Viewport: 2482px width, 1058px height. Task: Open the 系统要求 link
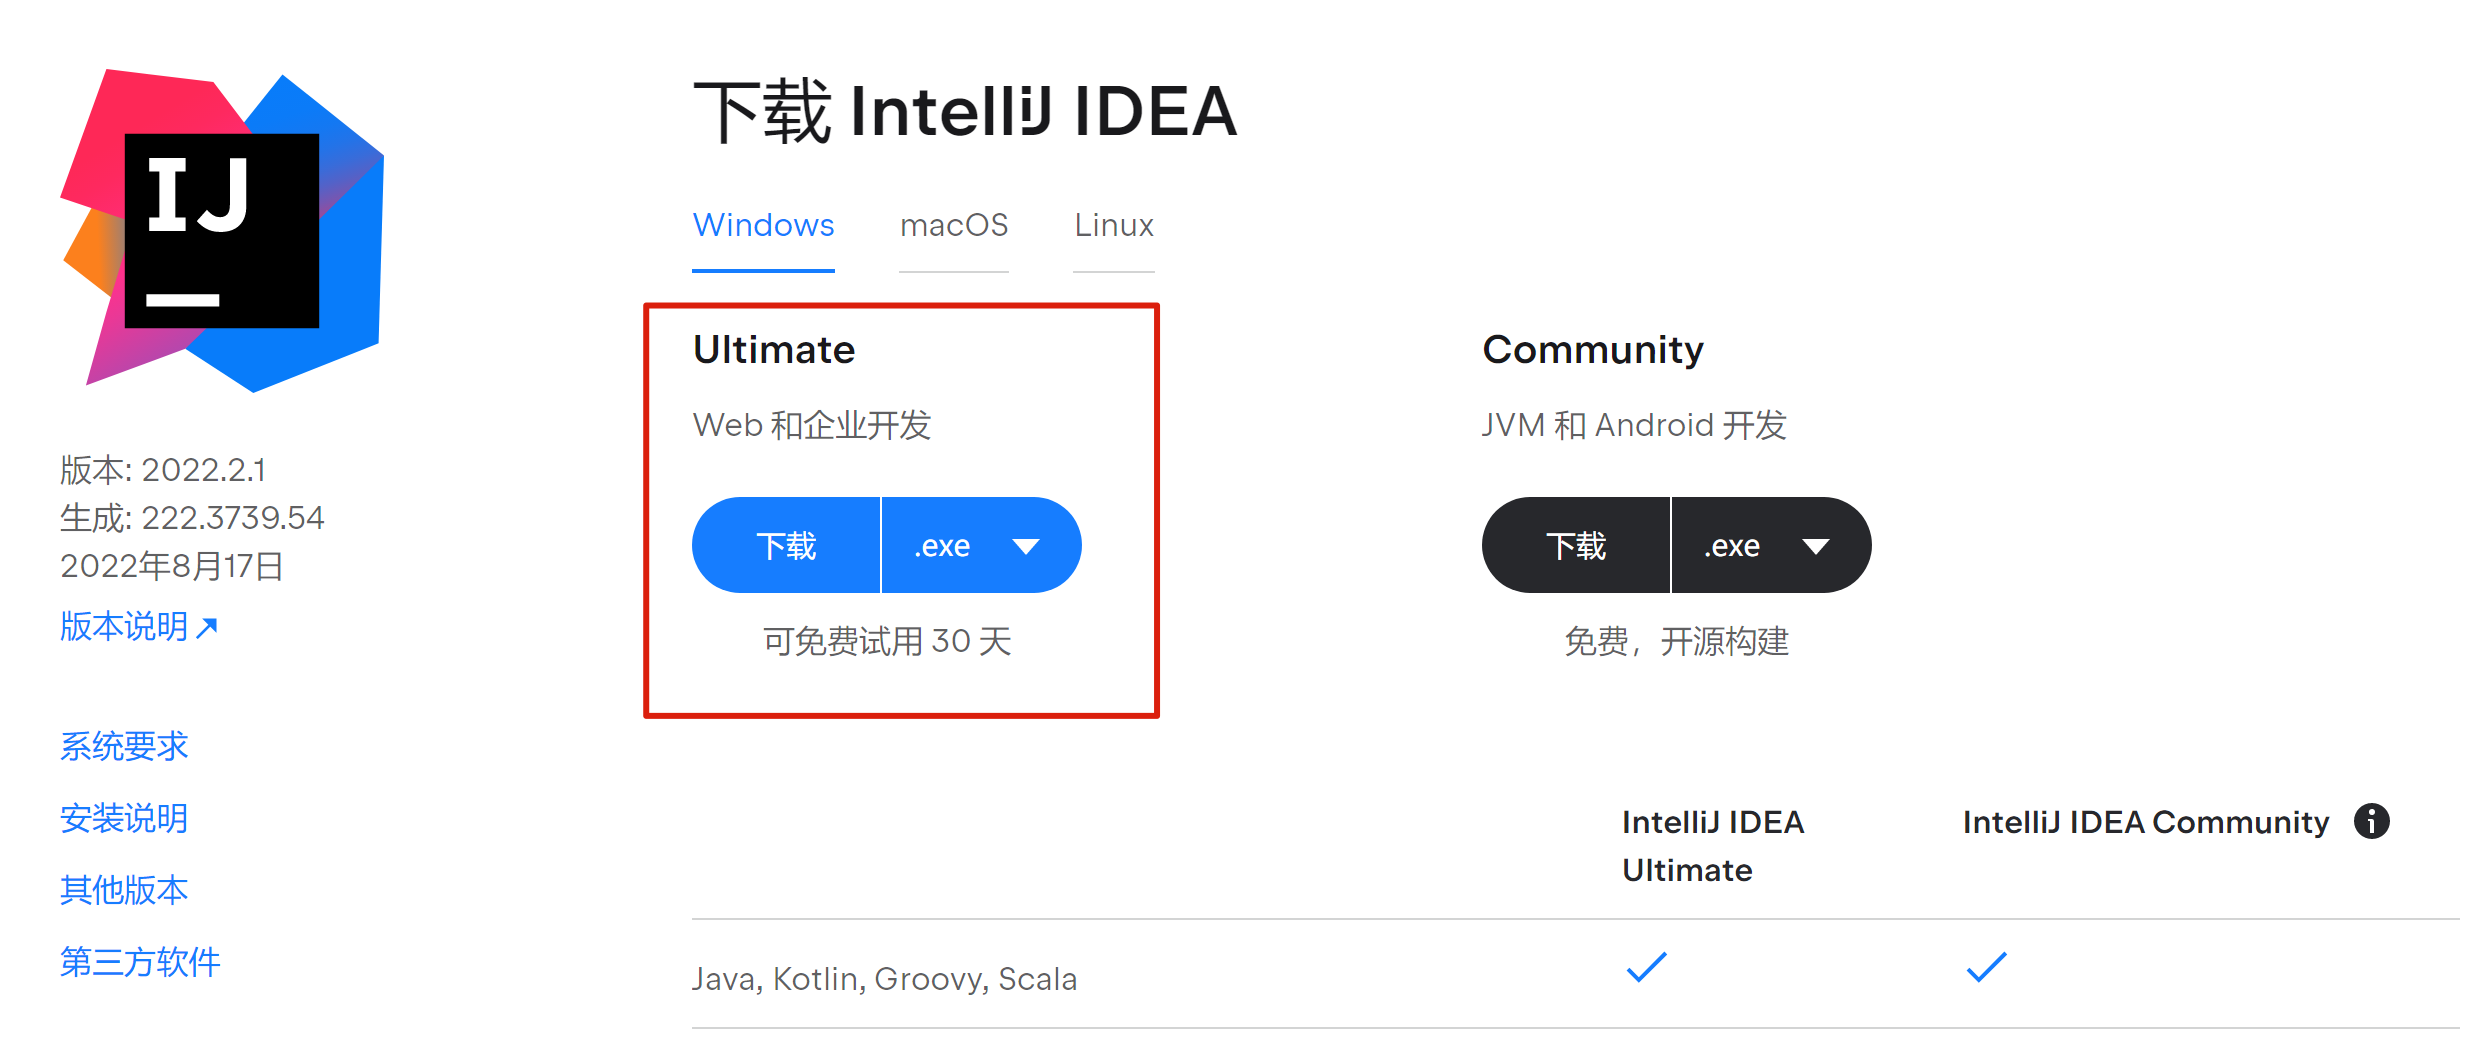[x=124, y=747]
